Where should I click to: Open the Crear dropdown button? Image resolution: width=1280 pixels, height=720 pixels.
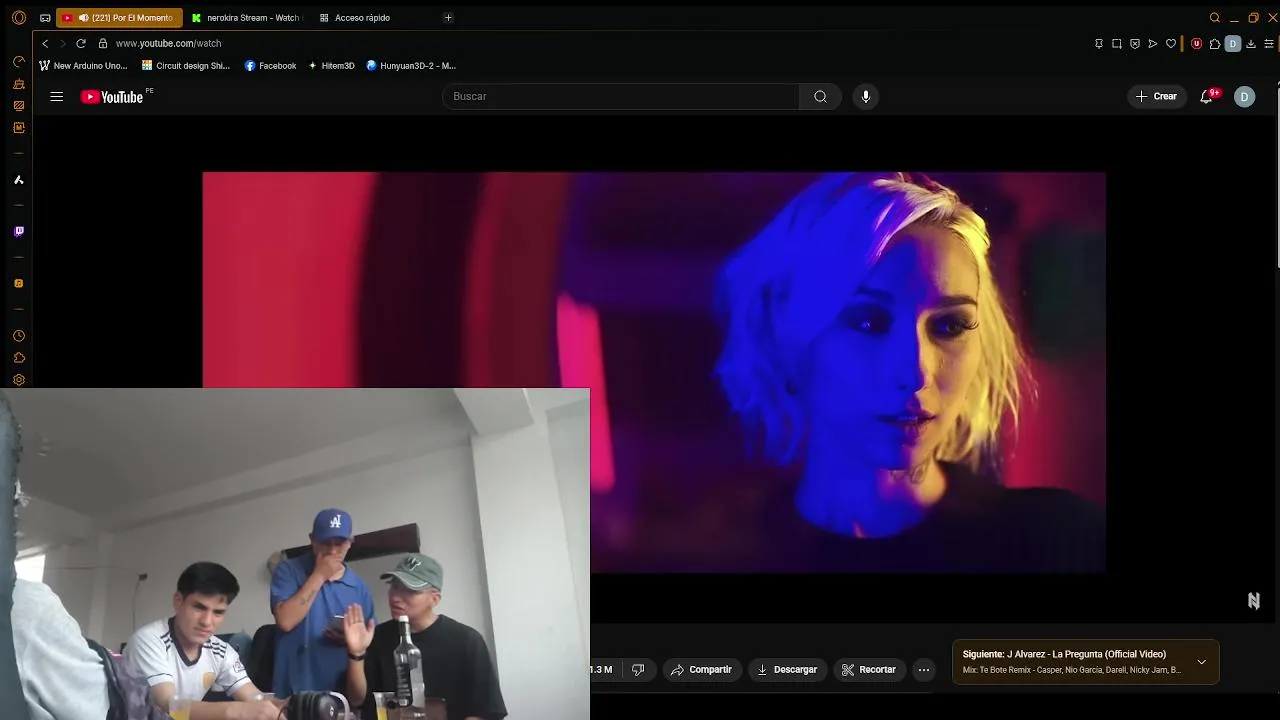point(1157,97)
